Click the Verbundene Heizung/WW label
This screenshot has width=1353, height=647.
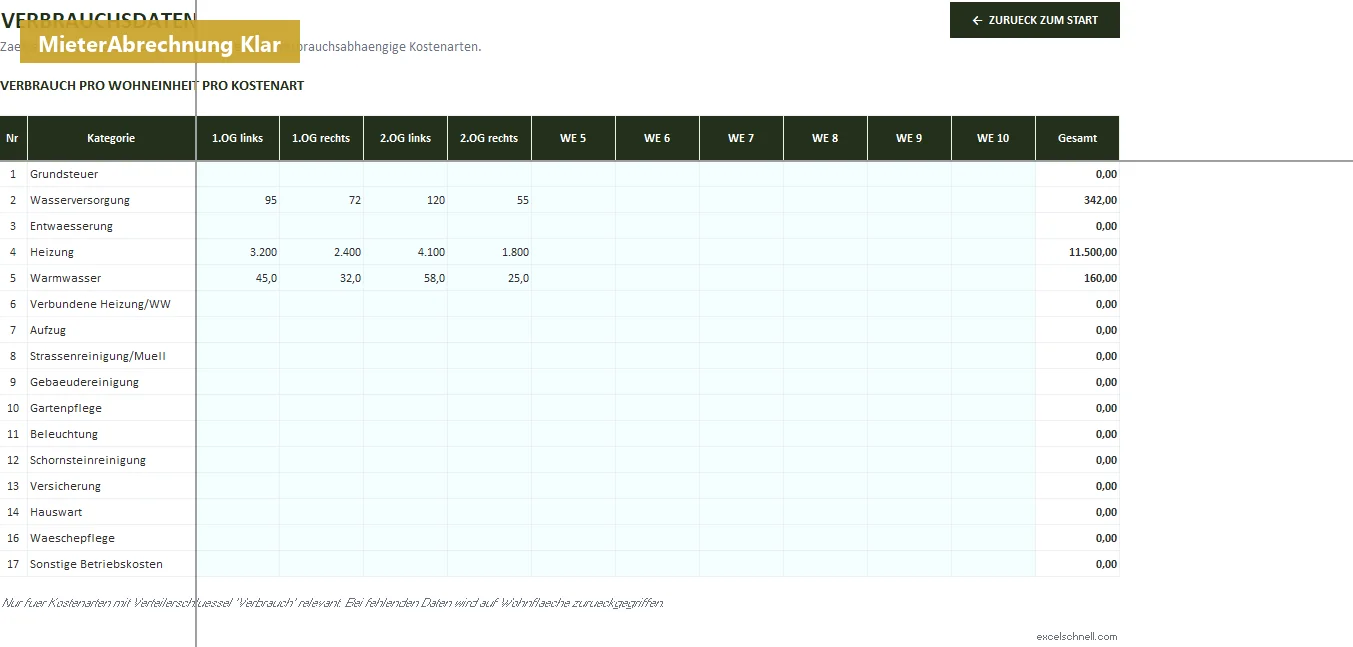100,304
